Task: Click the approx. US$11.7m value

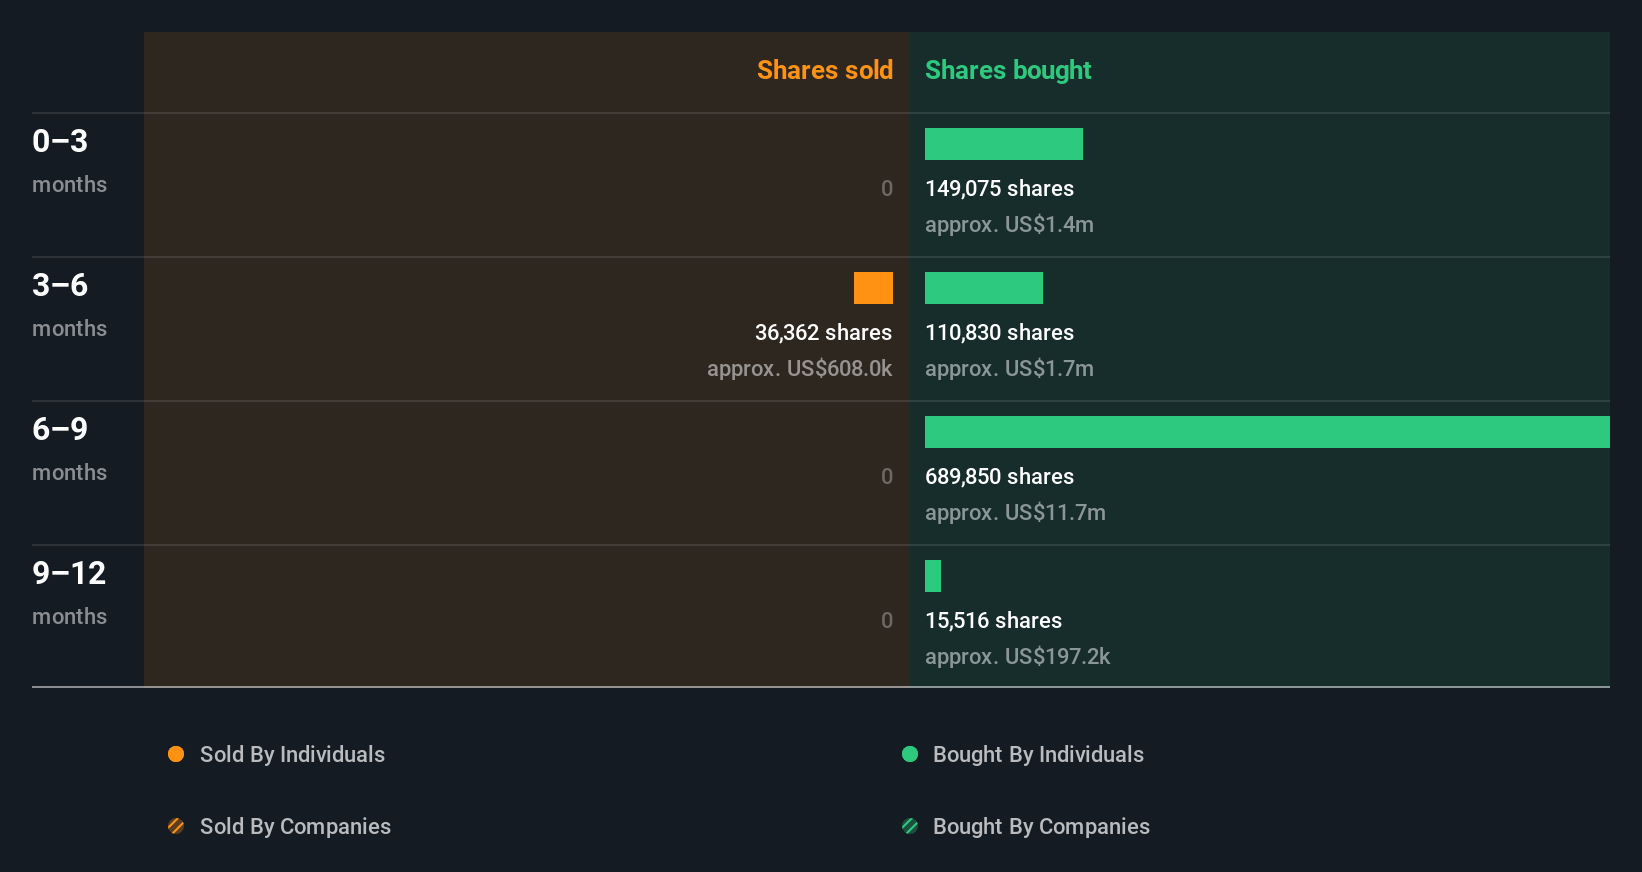Action: (1015, 512)
